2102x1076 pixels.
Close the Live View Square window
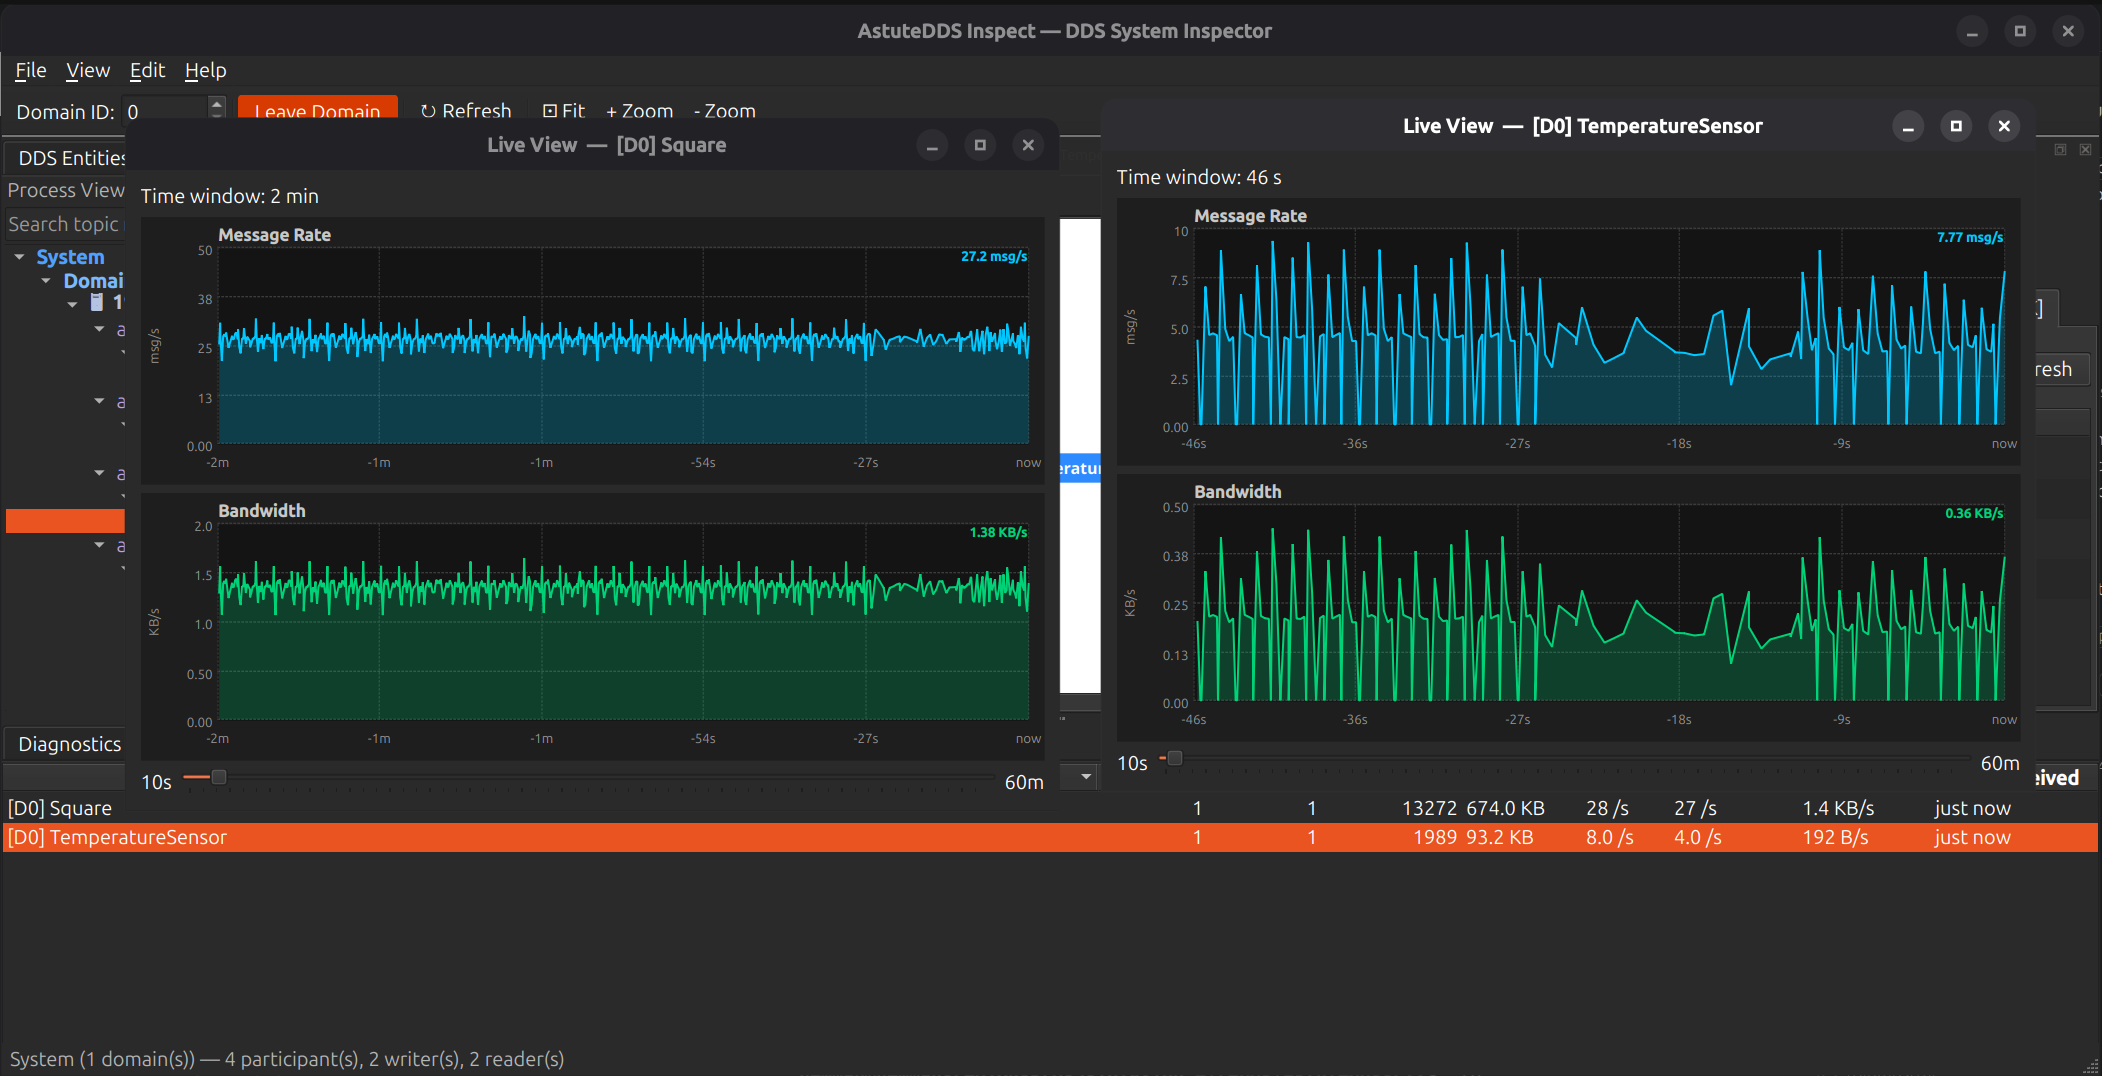pyautogui.click(x=1028, y=146)
